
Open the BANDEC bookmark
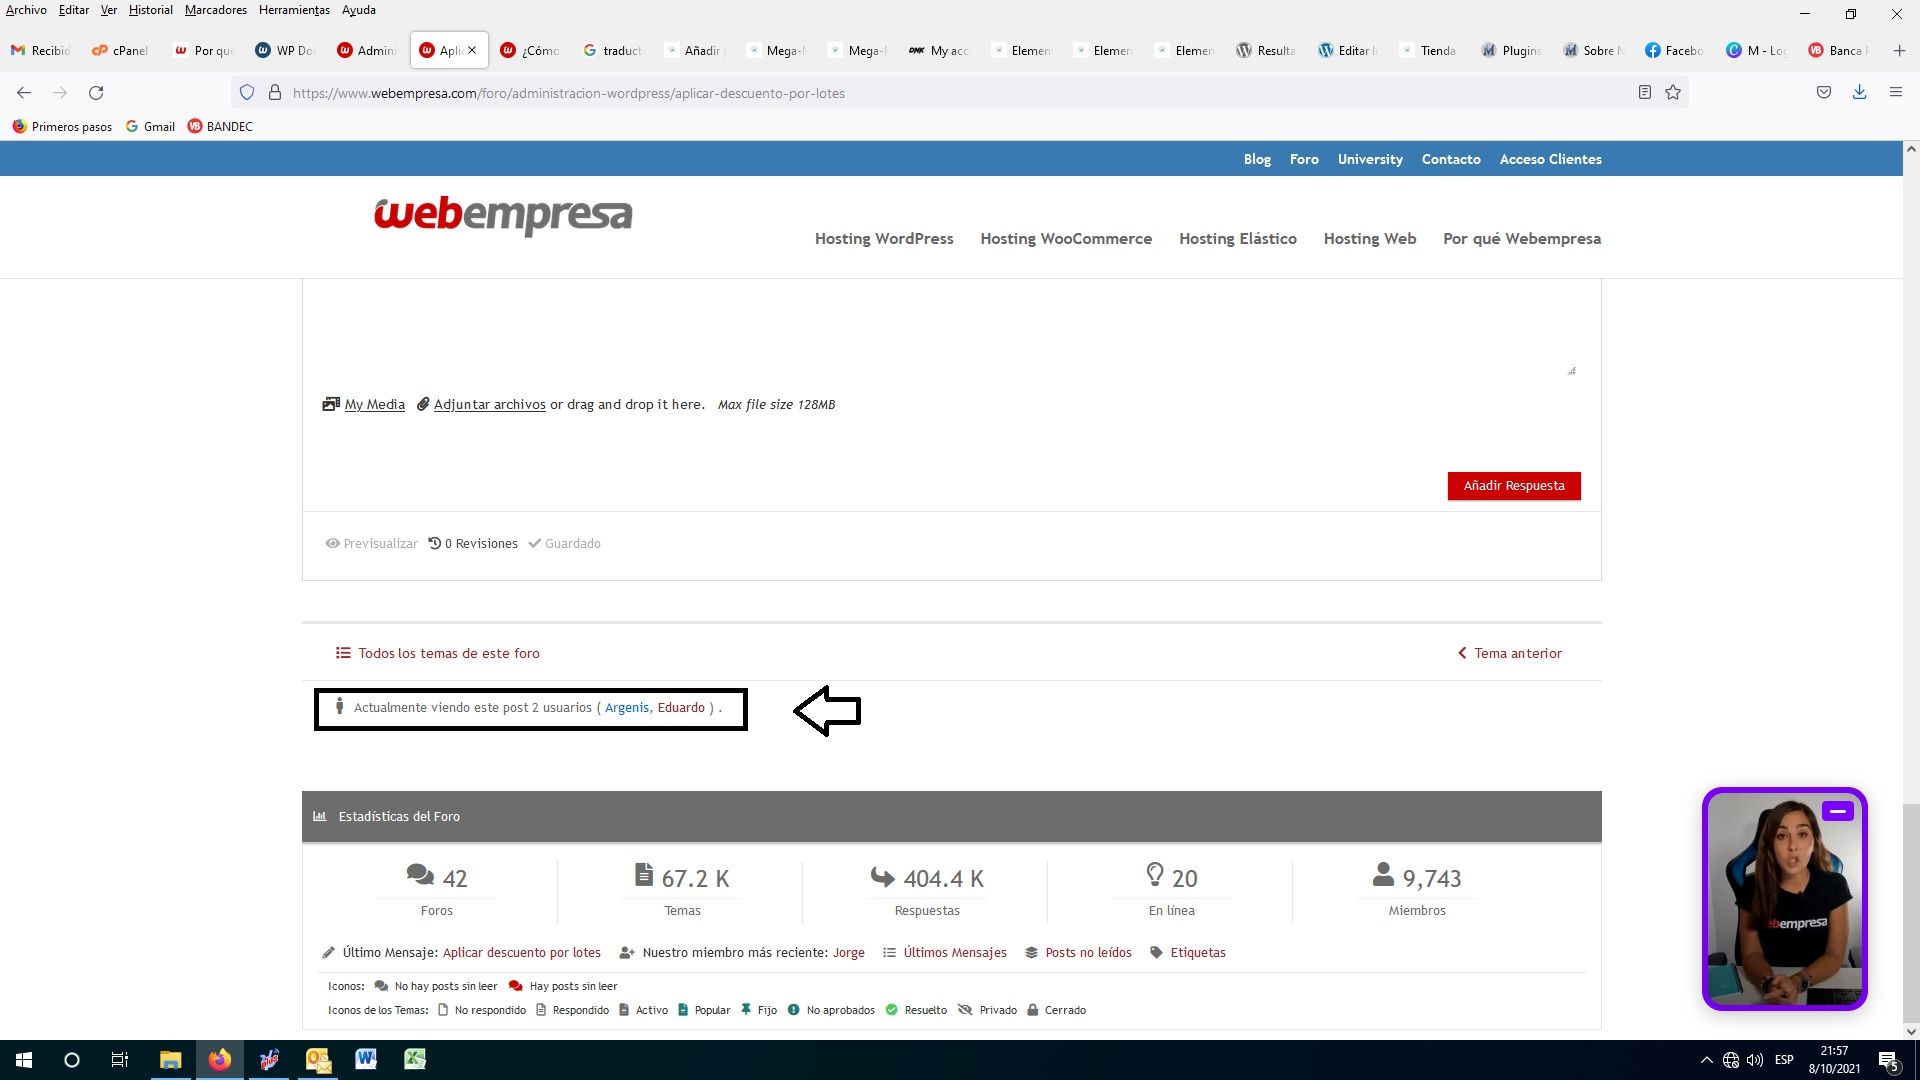[220, 126]
